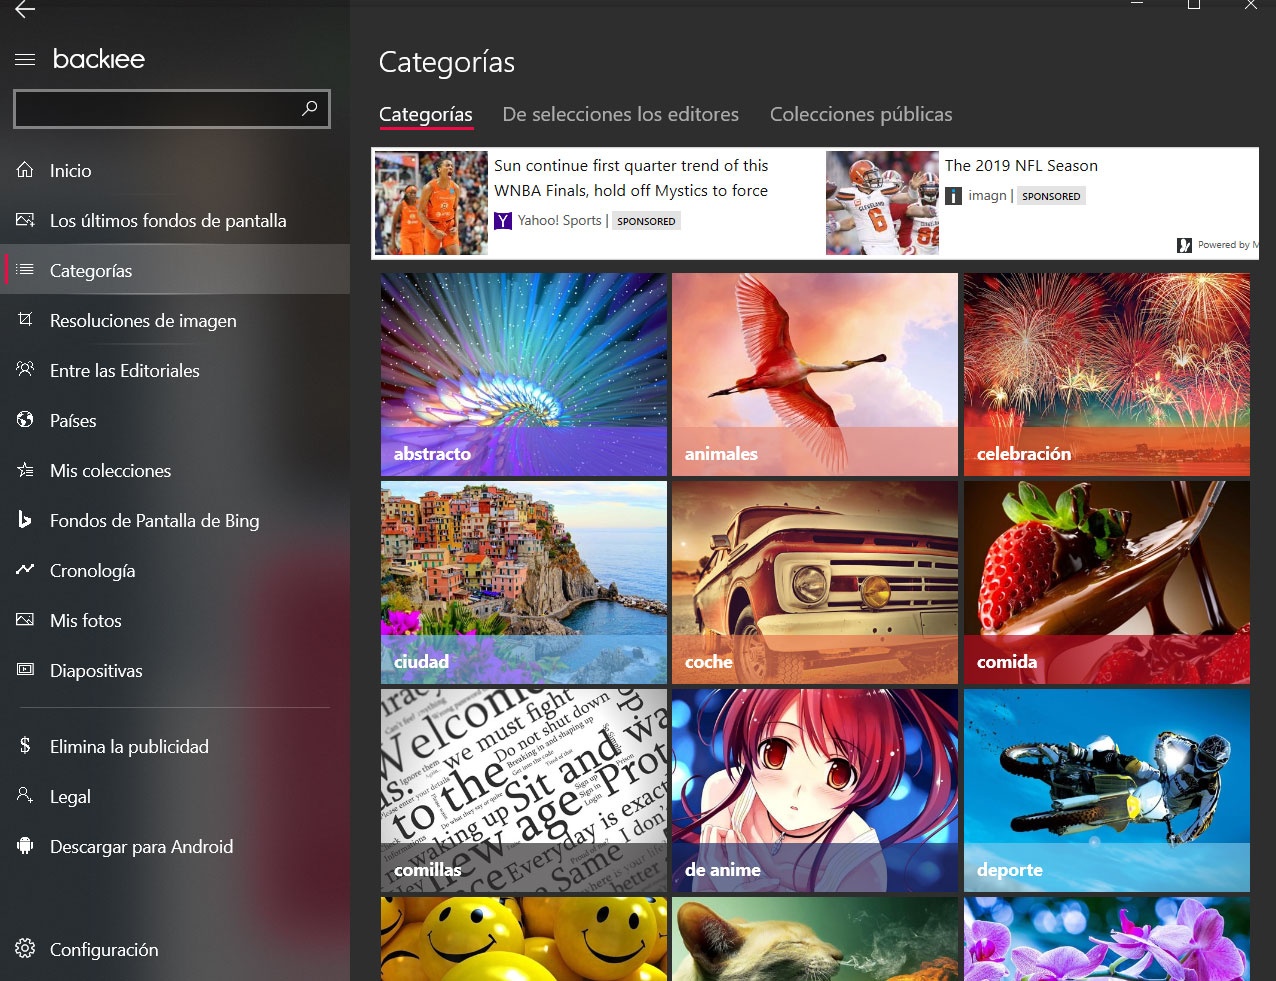
Task: Click the WNBA basketball ad image
Action: [x=431, y=203]
